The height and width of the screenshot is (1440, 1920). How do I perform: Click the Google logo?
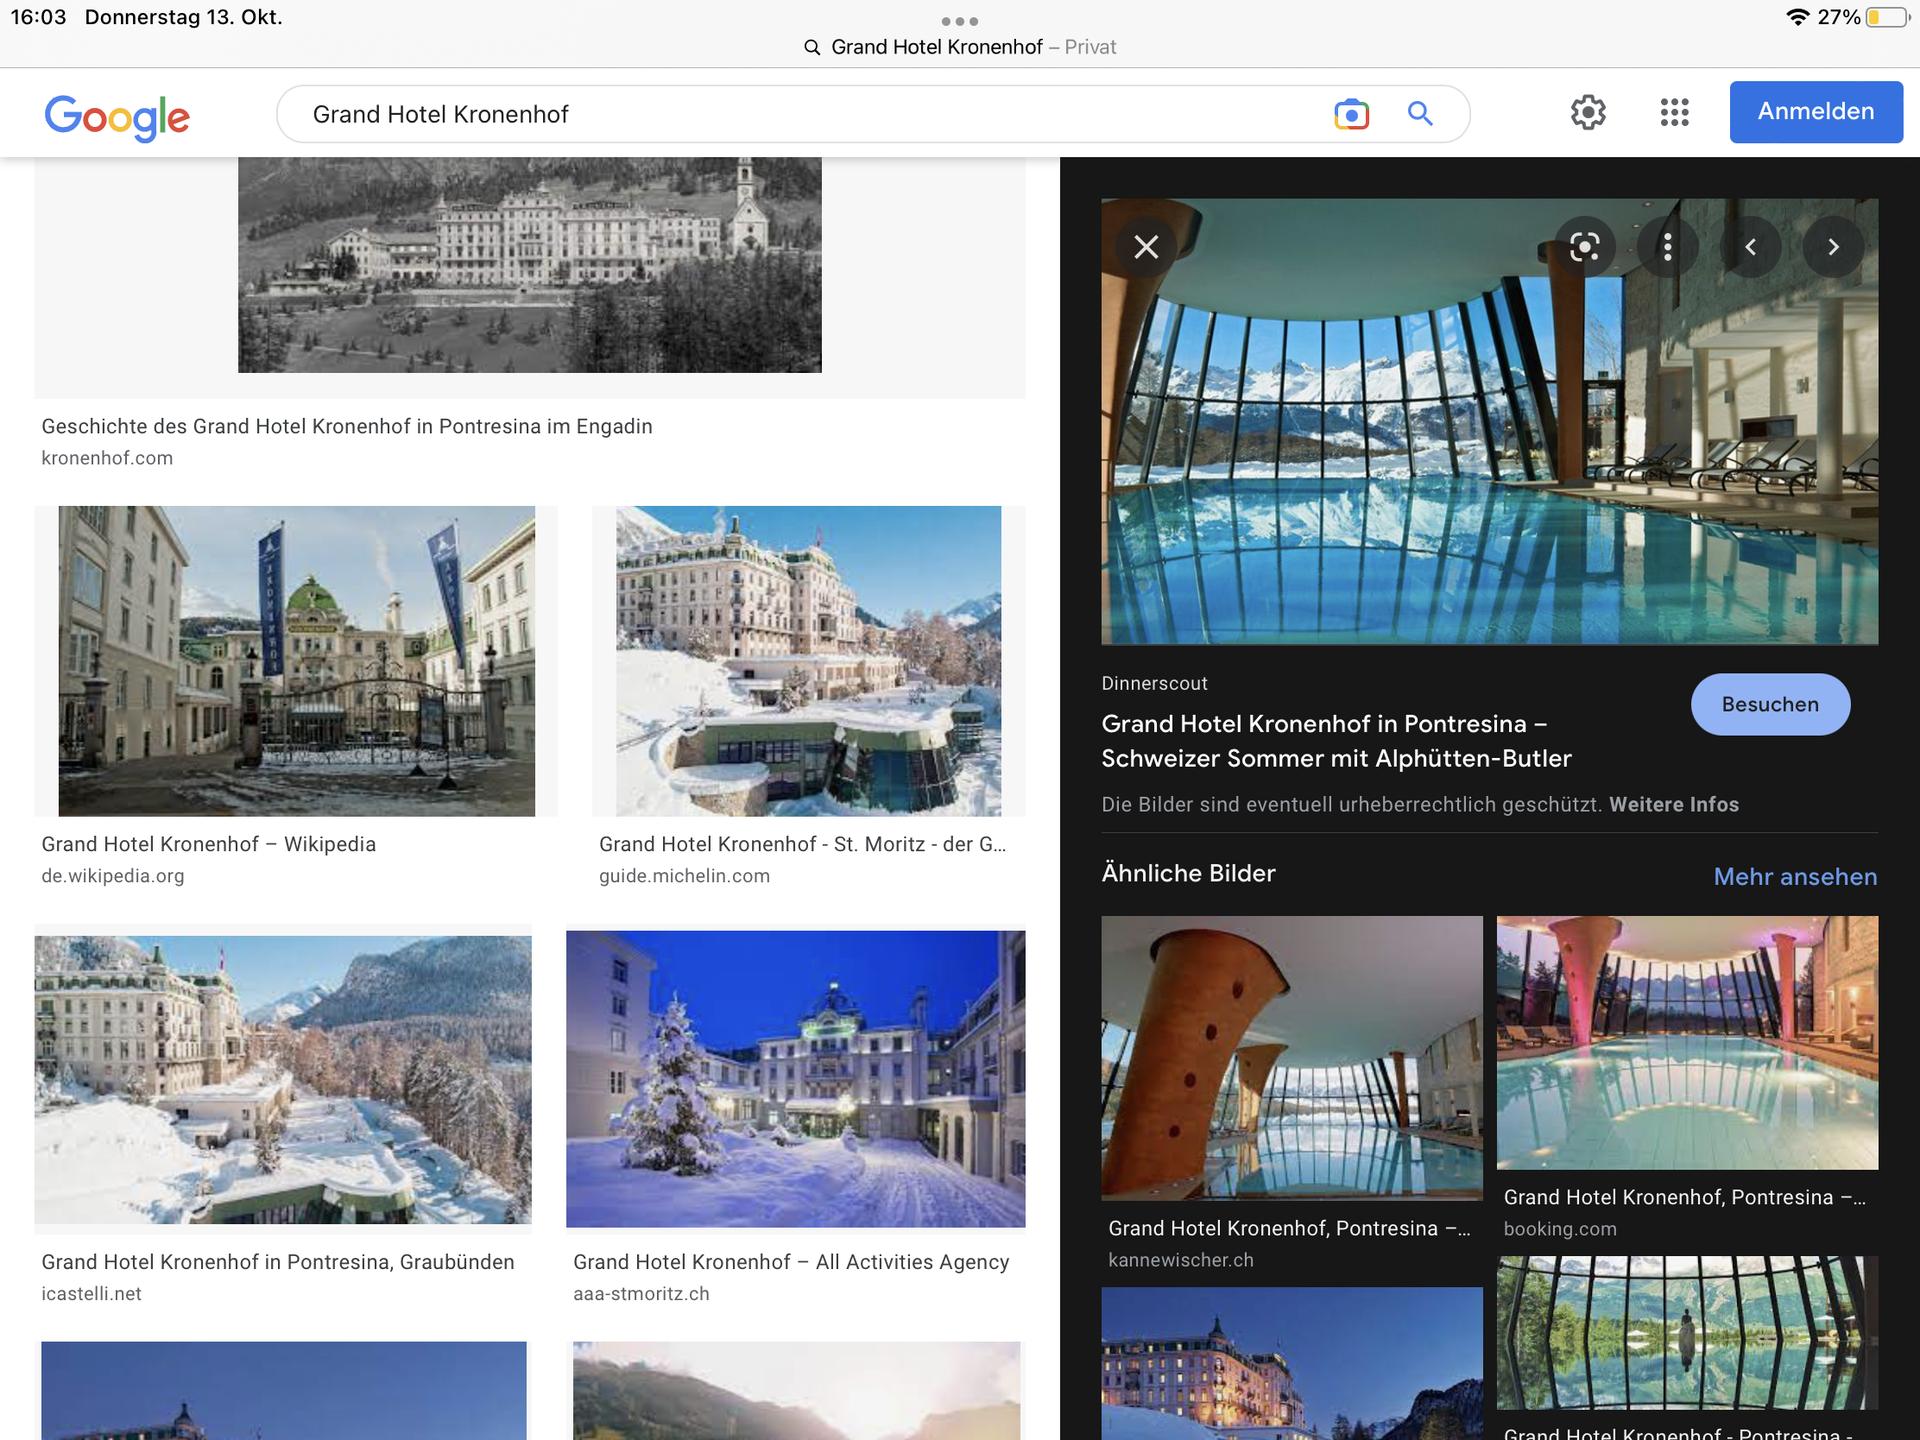click(x=117, y=118)
